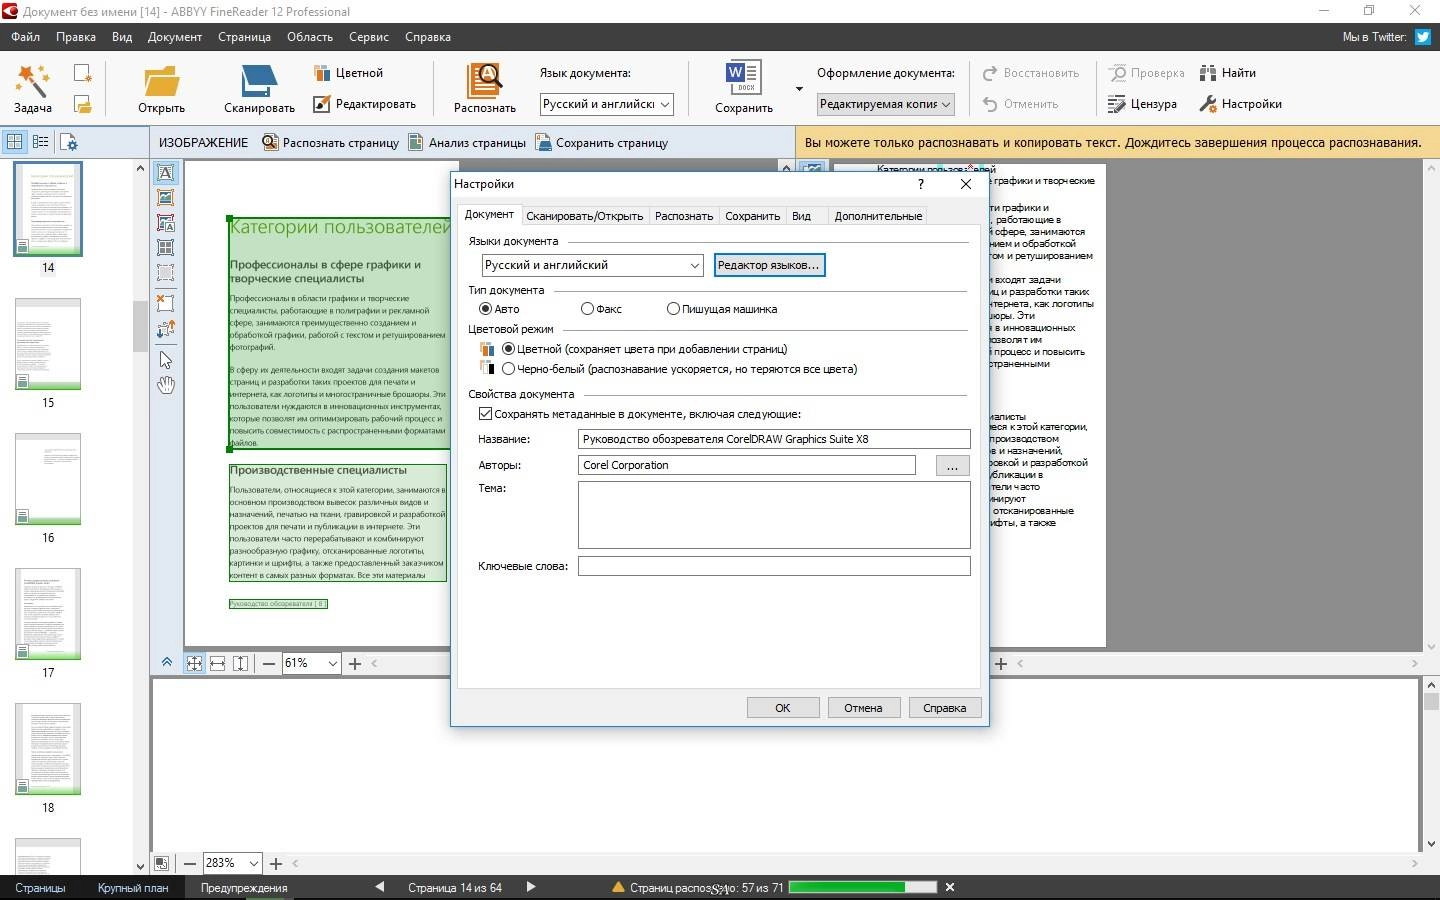Select the Авто document type
Image resolution: width=1440 pixels, height=900 pixels.
499,309
